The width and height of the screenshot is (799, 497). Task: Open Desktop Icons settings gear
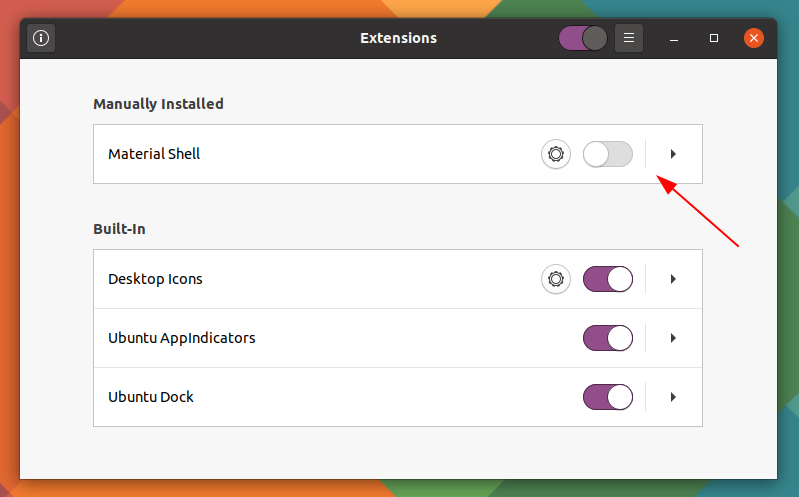[556, 279]
